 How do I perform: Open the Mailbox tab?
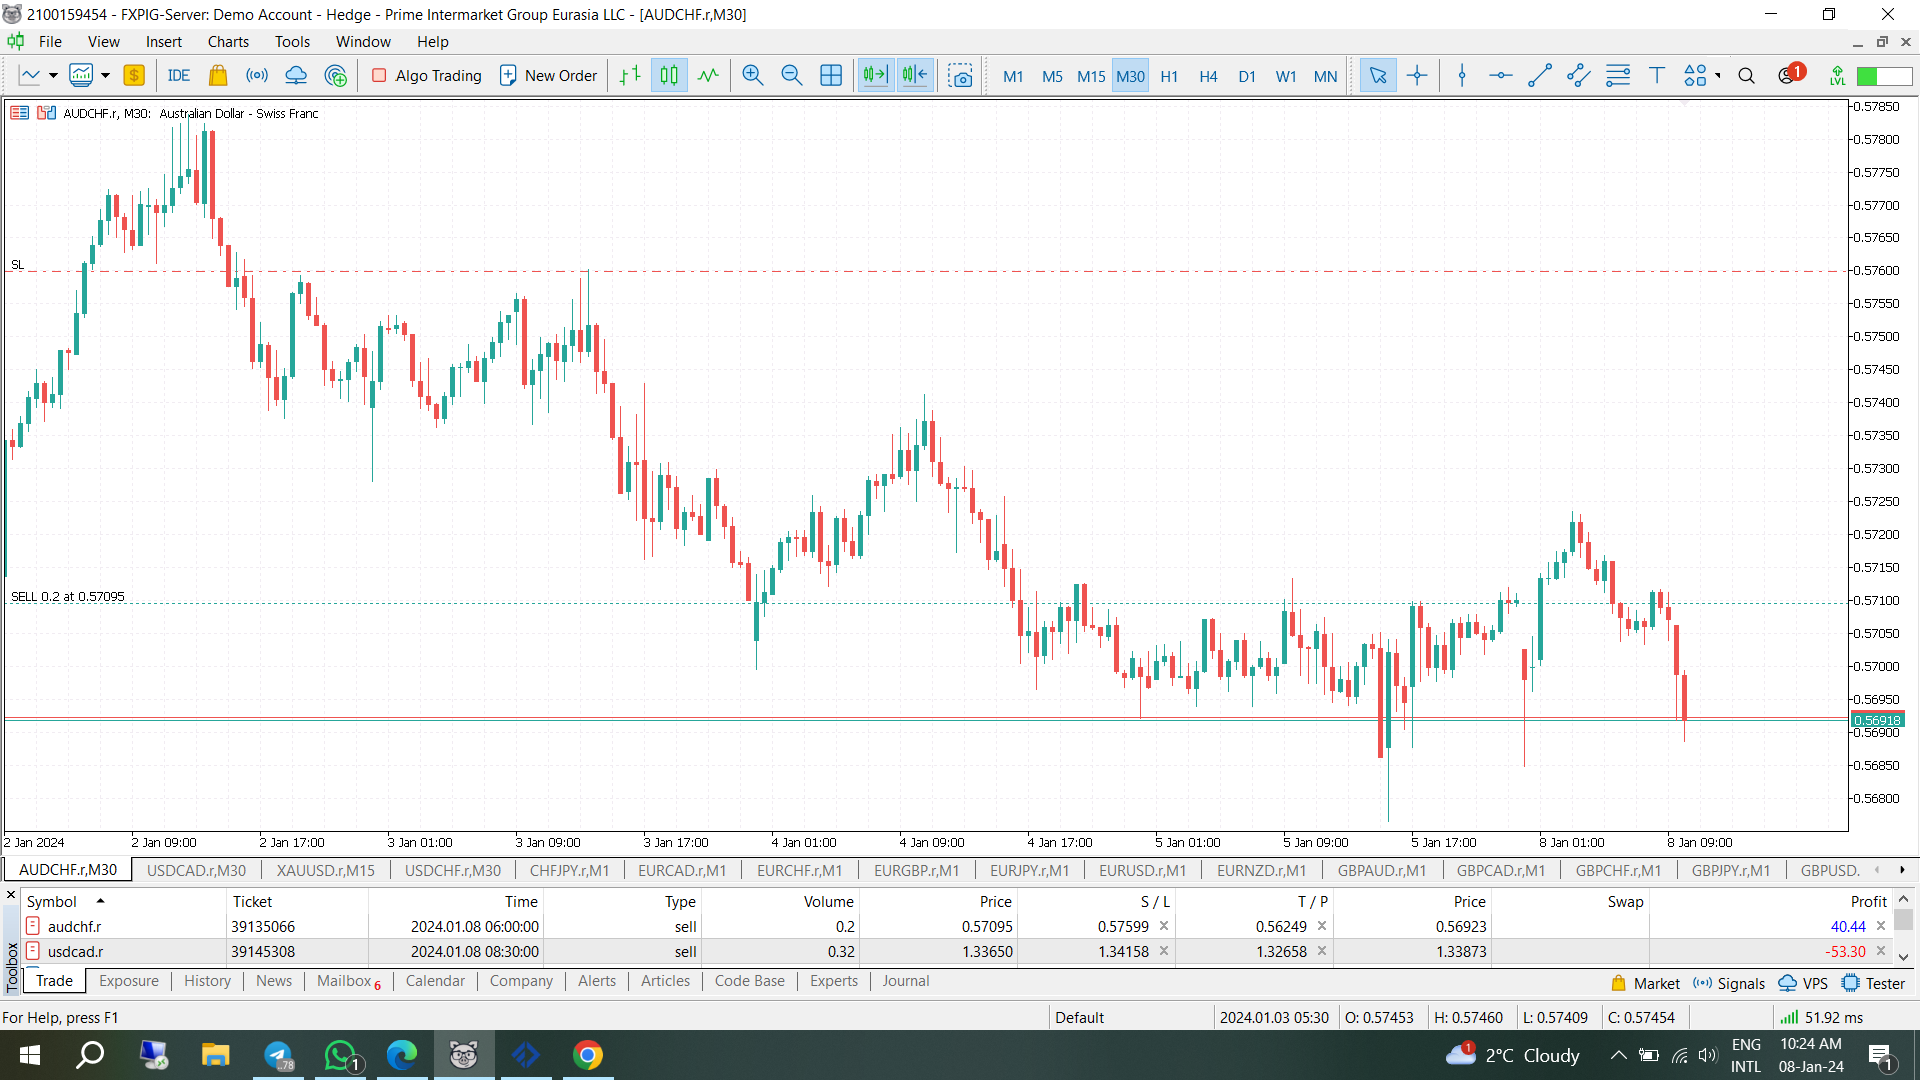pyautogui.click(x=348, y=981)
